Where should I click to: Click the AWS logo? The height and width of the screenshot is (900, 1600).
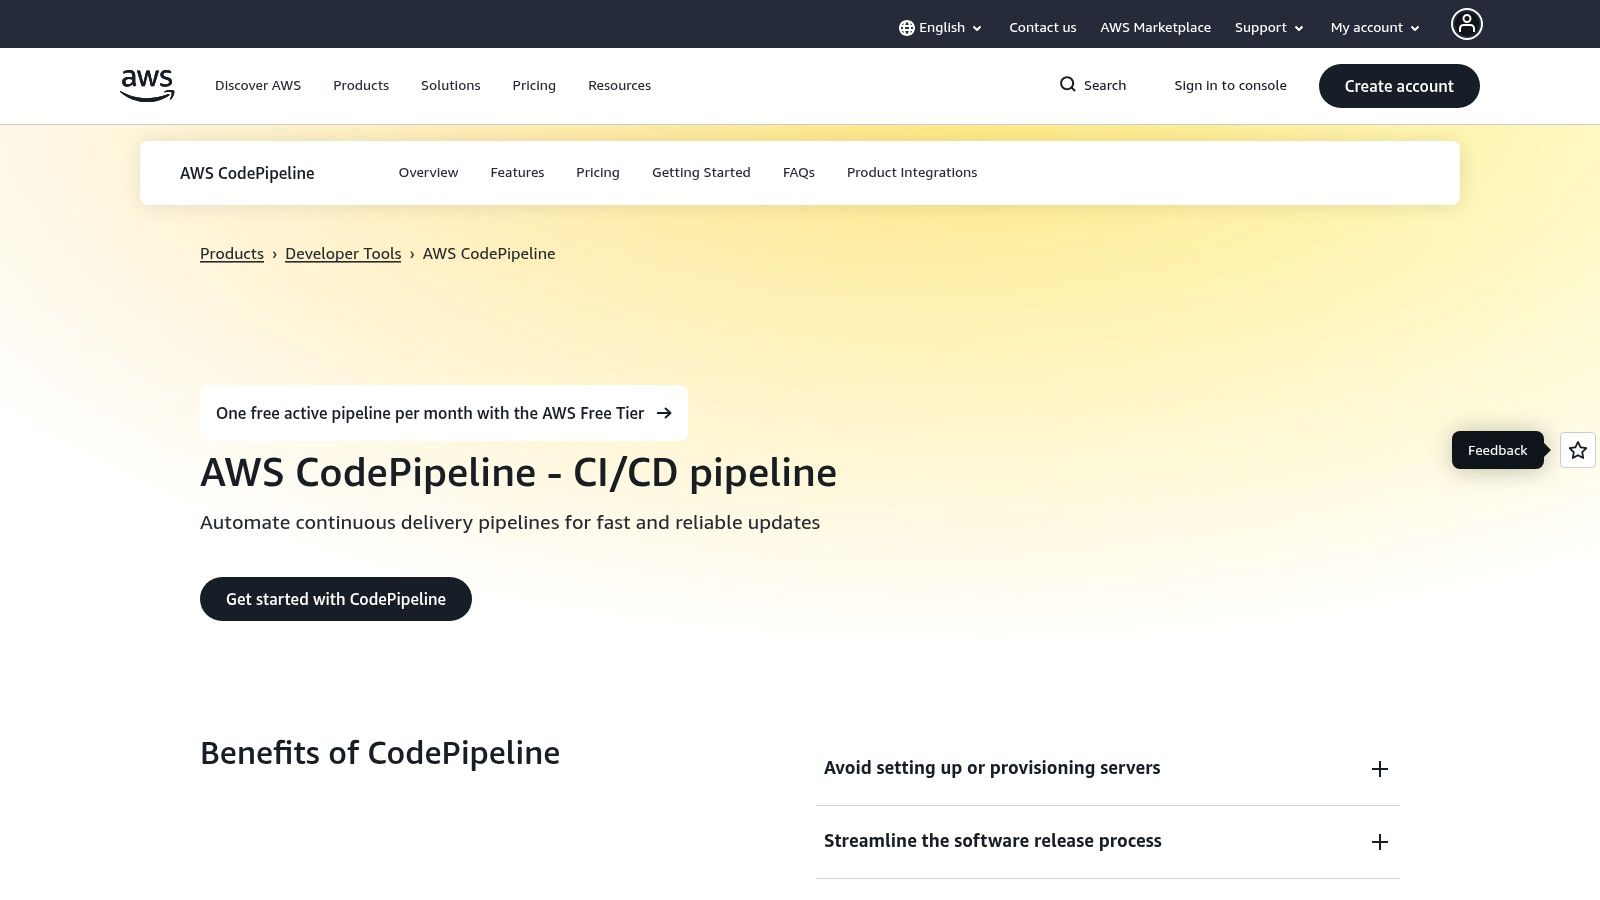147,86
